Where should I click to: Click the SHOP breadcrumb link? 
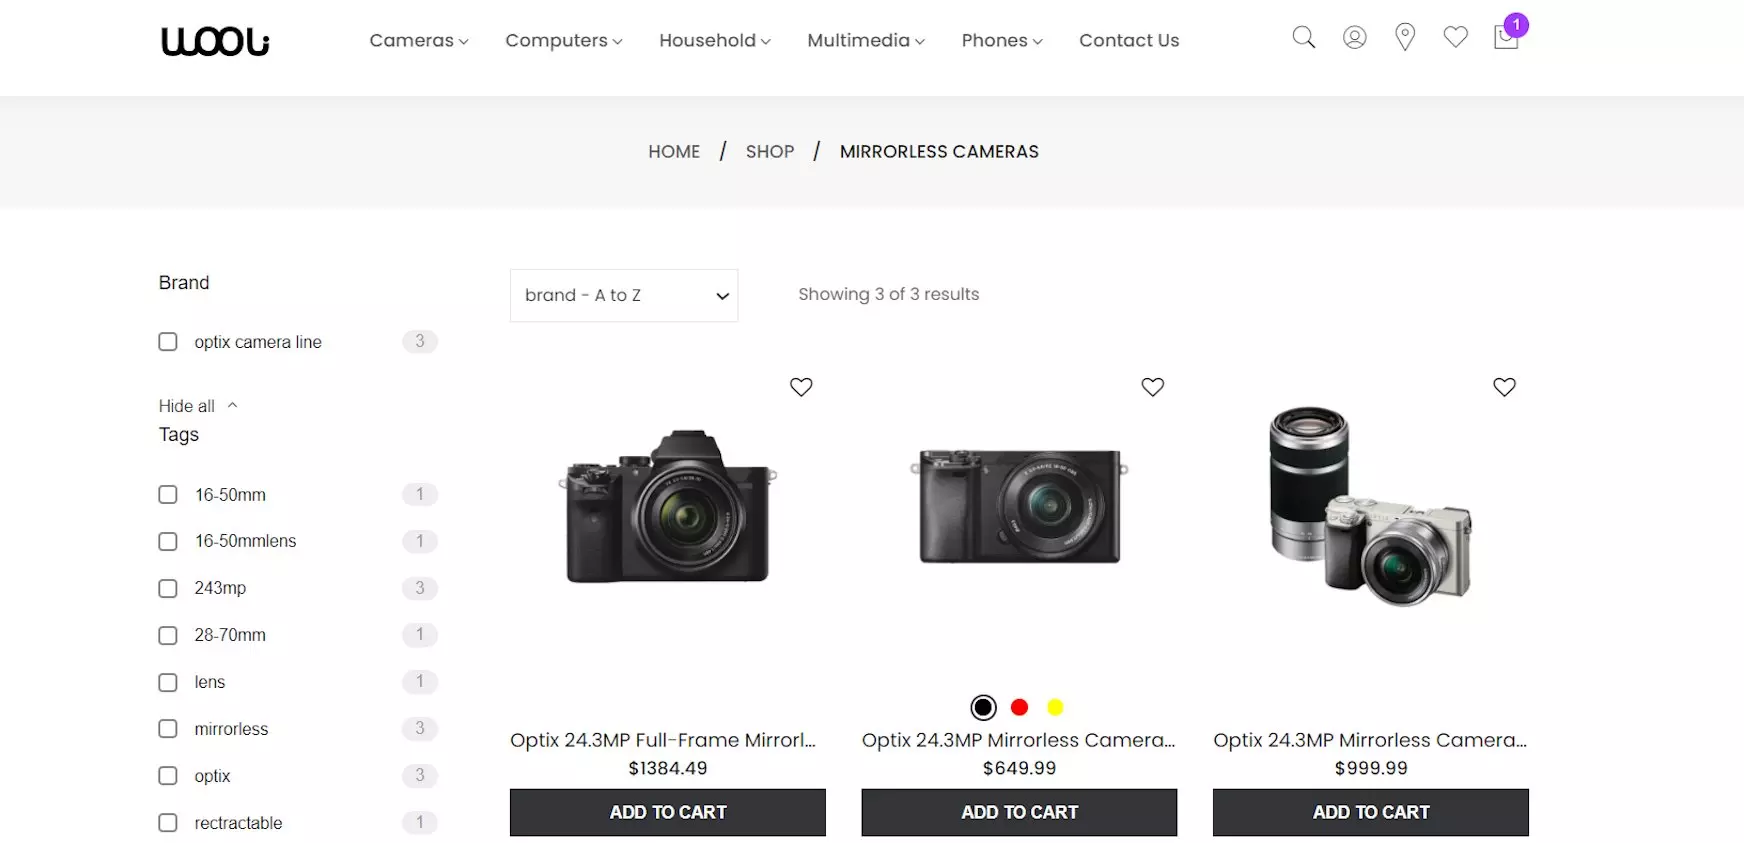coord(769,152)
